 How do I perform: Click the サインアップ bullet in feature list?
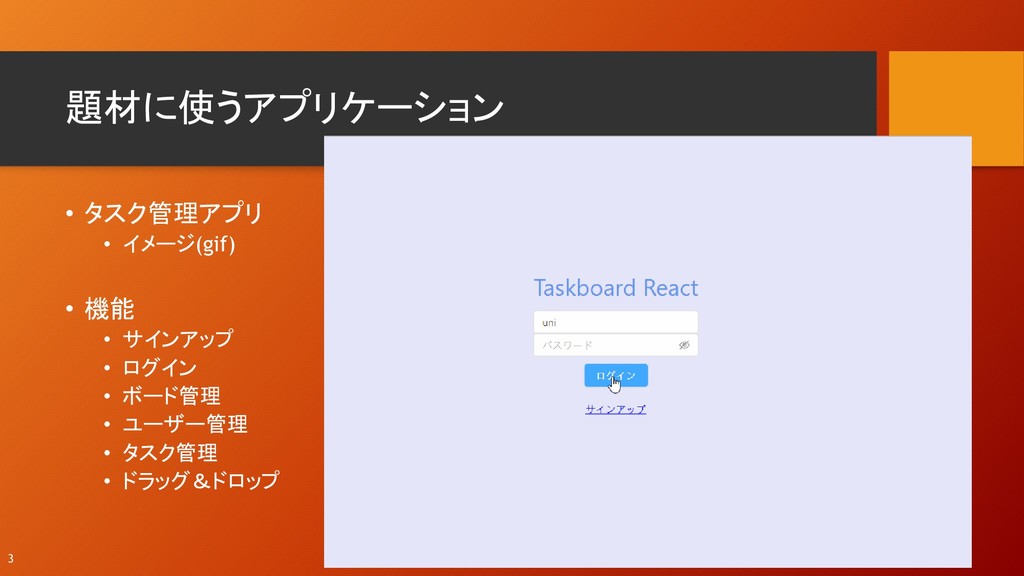click(x=178, y=338)
